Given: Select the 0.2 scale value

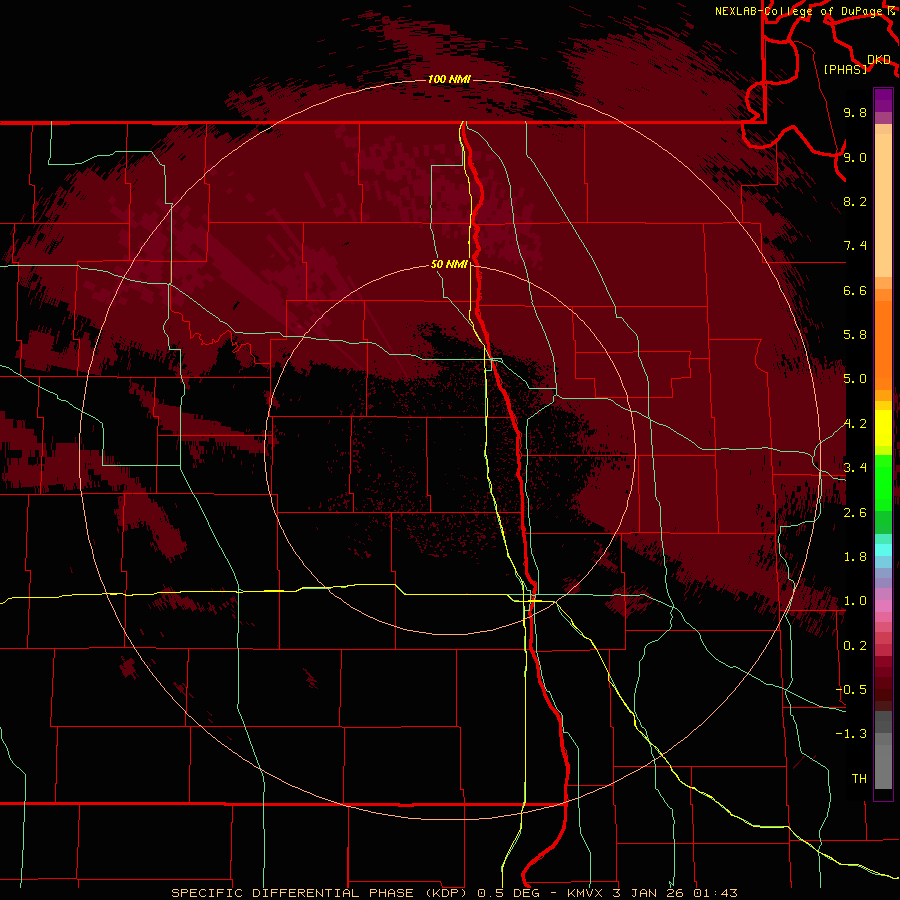Looking at the screenshot, I should [x=855, y=646].
